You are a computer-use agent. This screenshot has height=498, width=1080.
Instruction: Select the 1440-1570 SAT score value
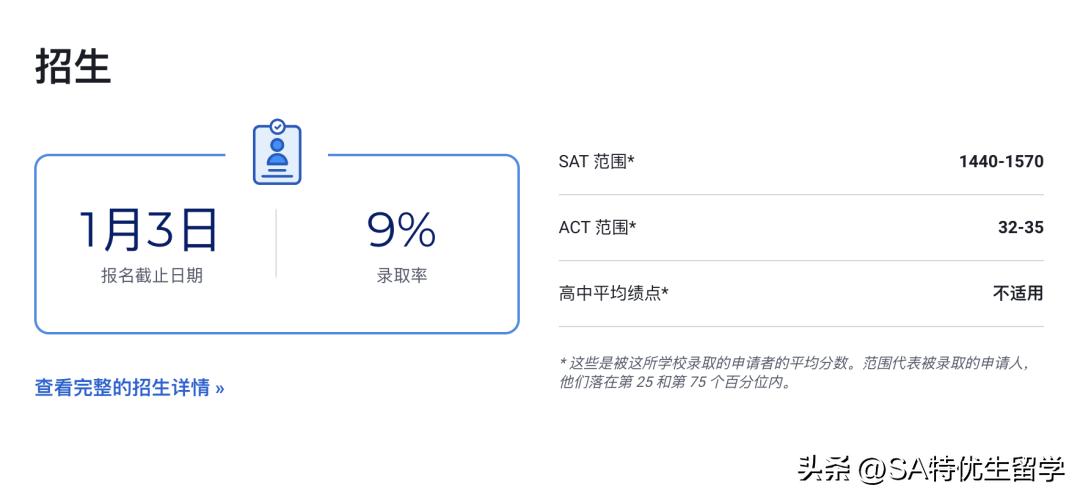[x=1000, y=162]
